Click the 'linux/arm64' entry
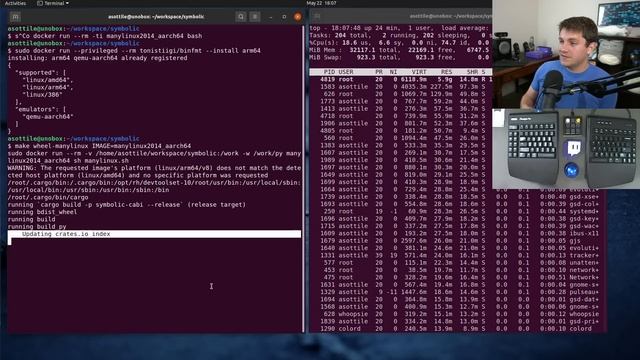The width and height of the screenshot is (640, 360). [47, 87]
